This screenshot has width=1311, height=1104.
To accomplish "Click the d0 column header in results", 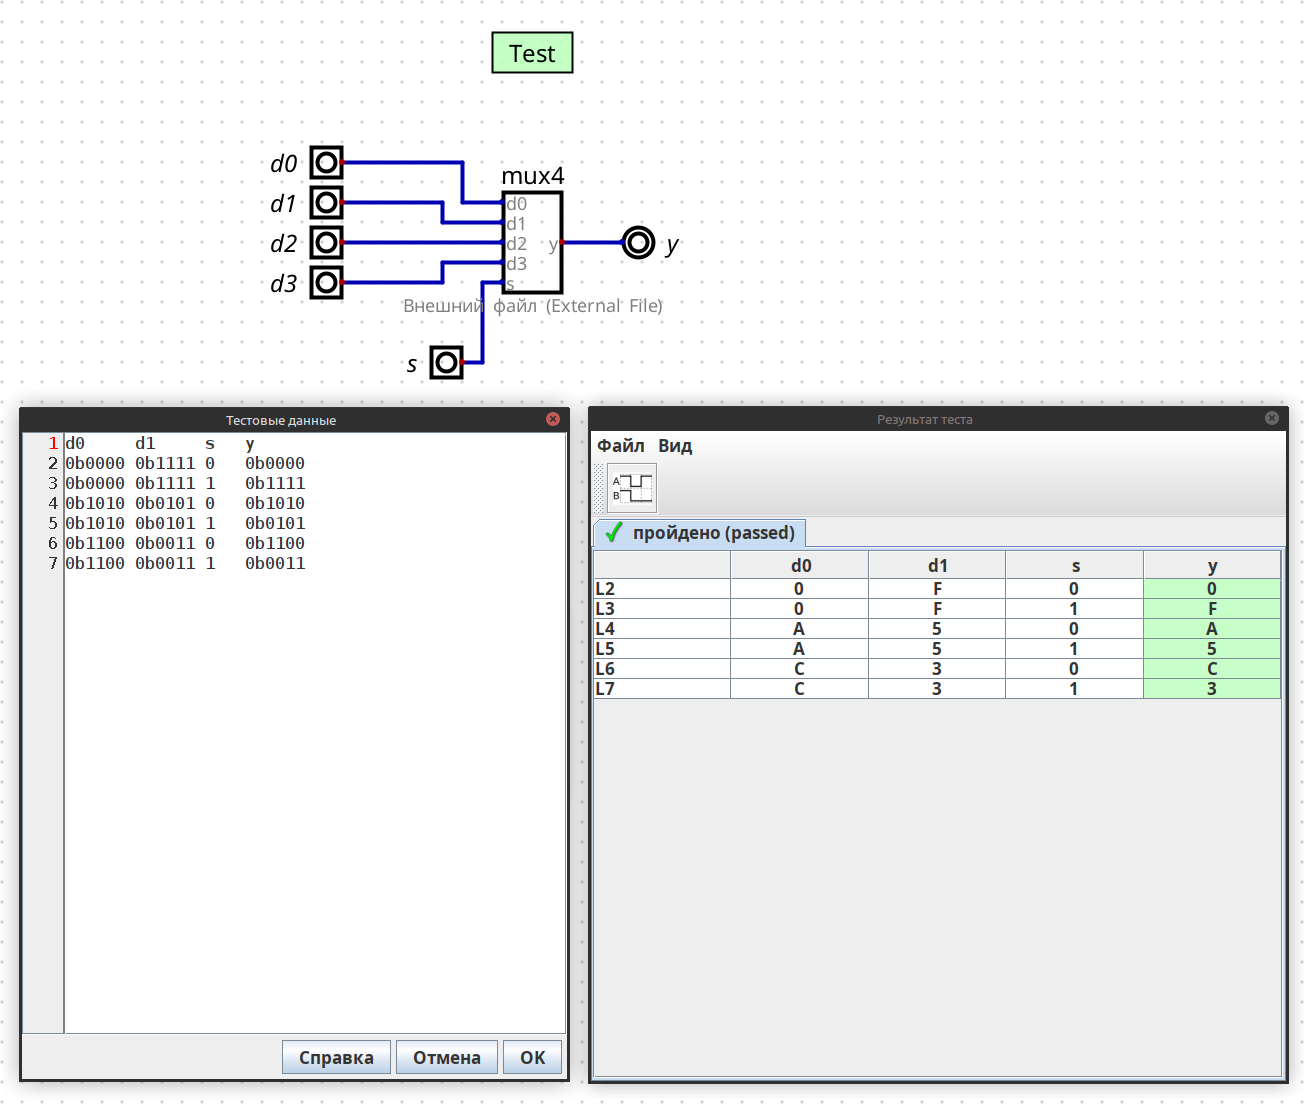I will 800,565.
